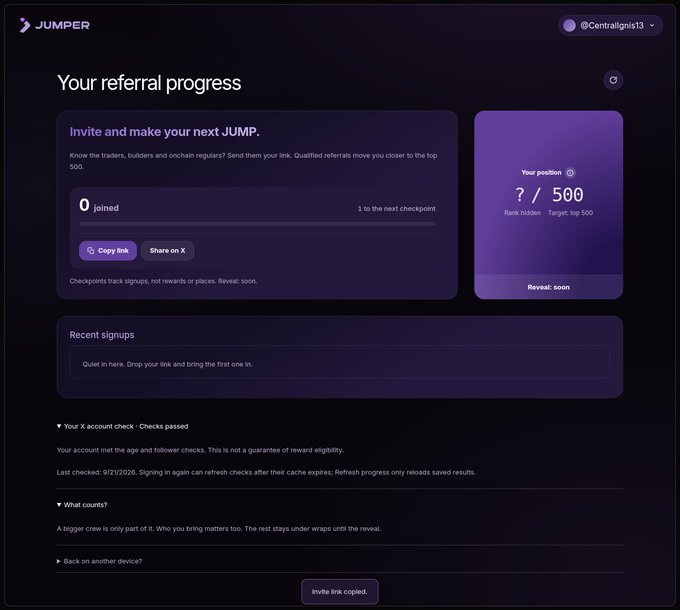Click the Reveal: soon footer strip
This screenshot has height=610, width=680.
point(549,287)
